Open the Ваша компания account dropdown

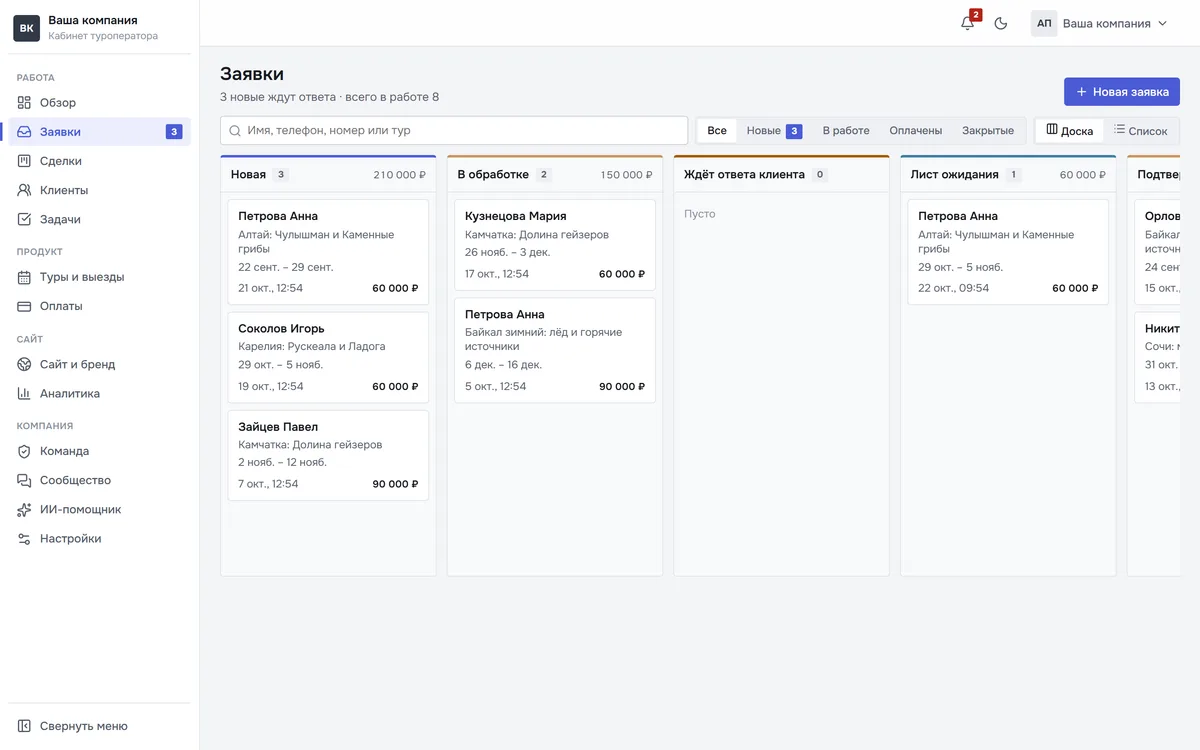(1102, 23)
